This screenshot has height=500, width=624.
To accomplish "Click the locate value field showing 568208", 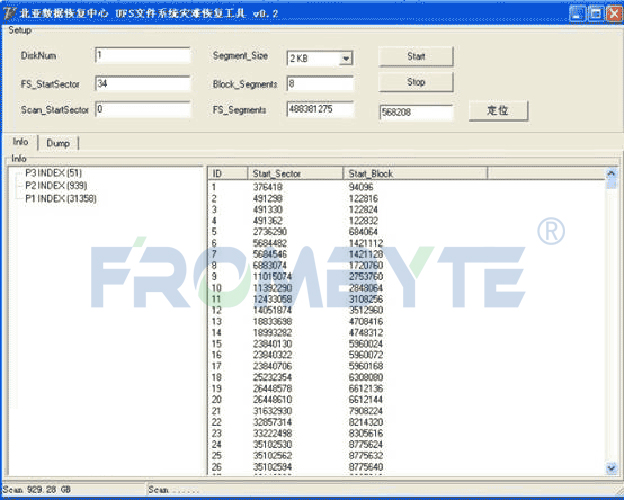I will 416,112.
